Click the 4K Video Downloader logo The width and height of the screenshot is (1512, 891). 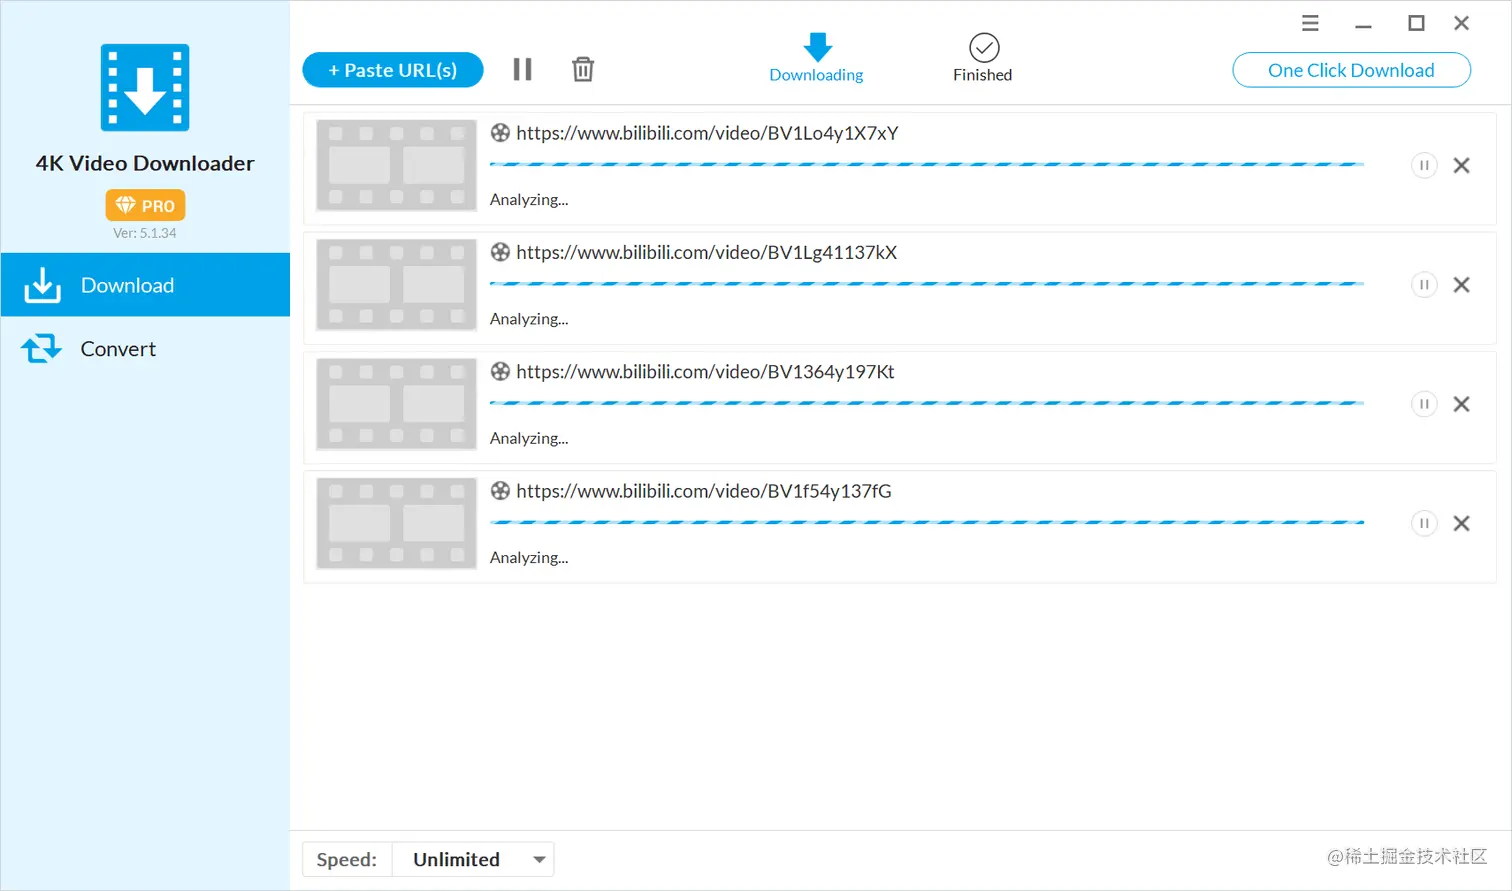[145, 87]
